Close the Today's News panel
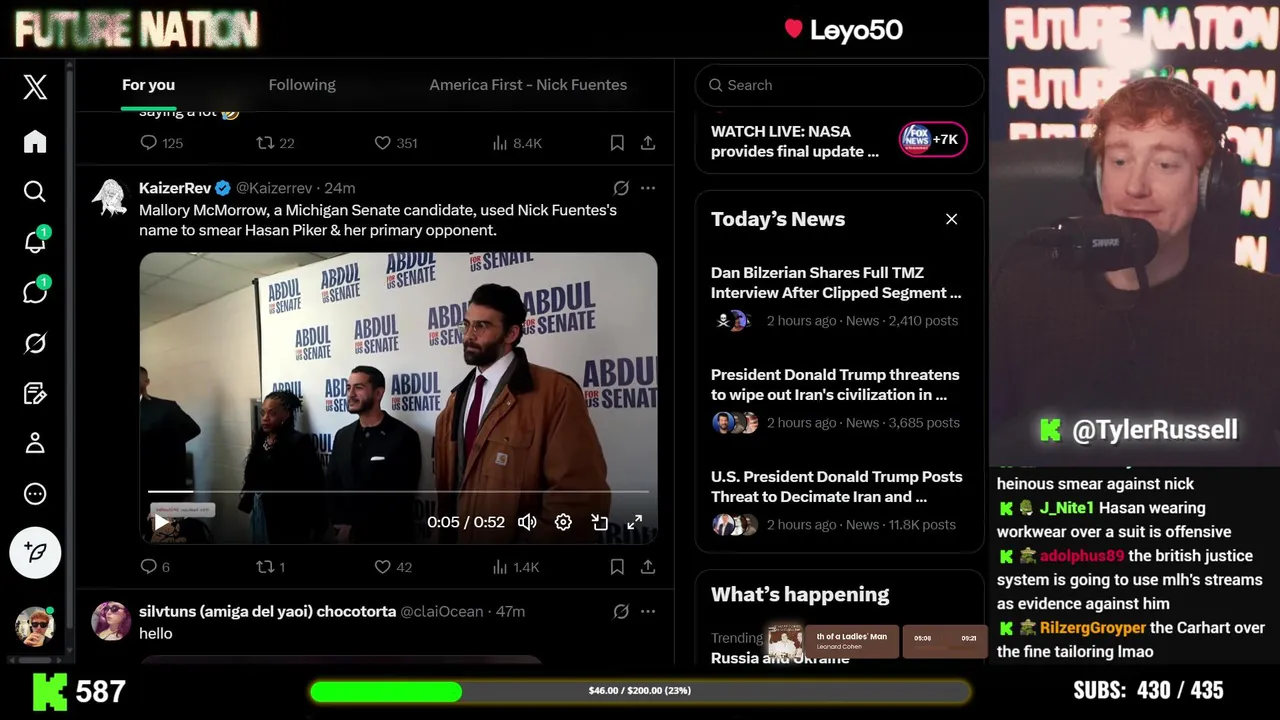The width and height of the screenshot is (1280, 720). (951, 219)
